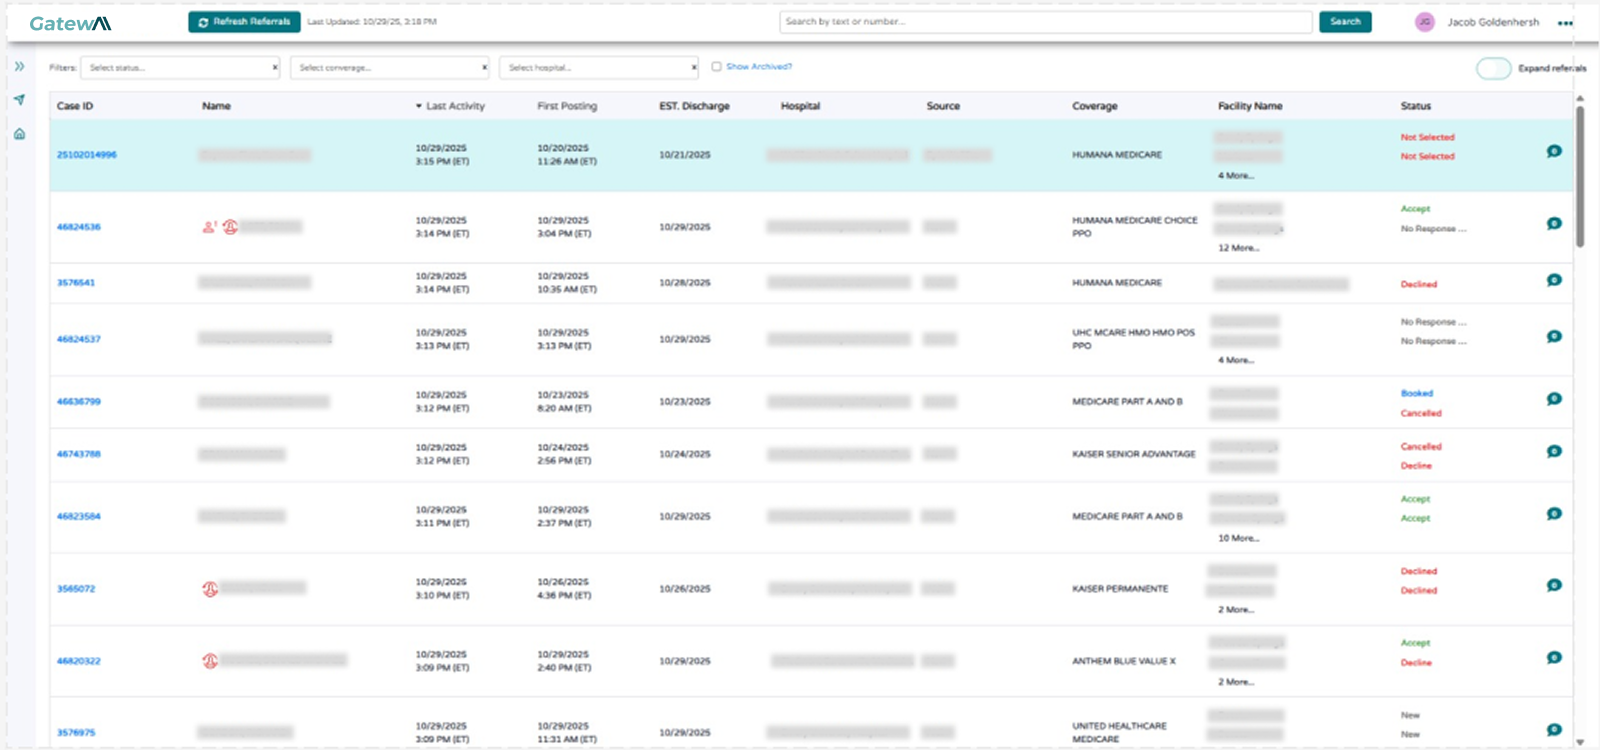Click the Show Archived? link text
This screenshot has width=1601, height=750.
(759, 67)
